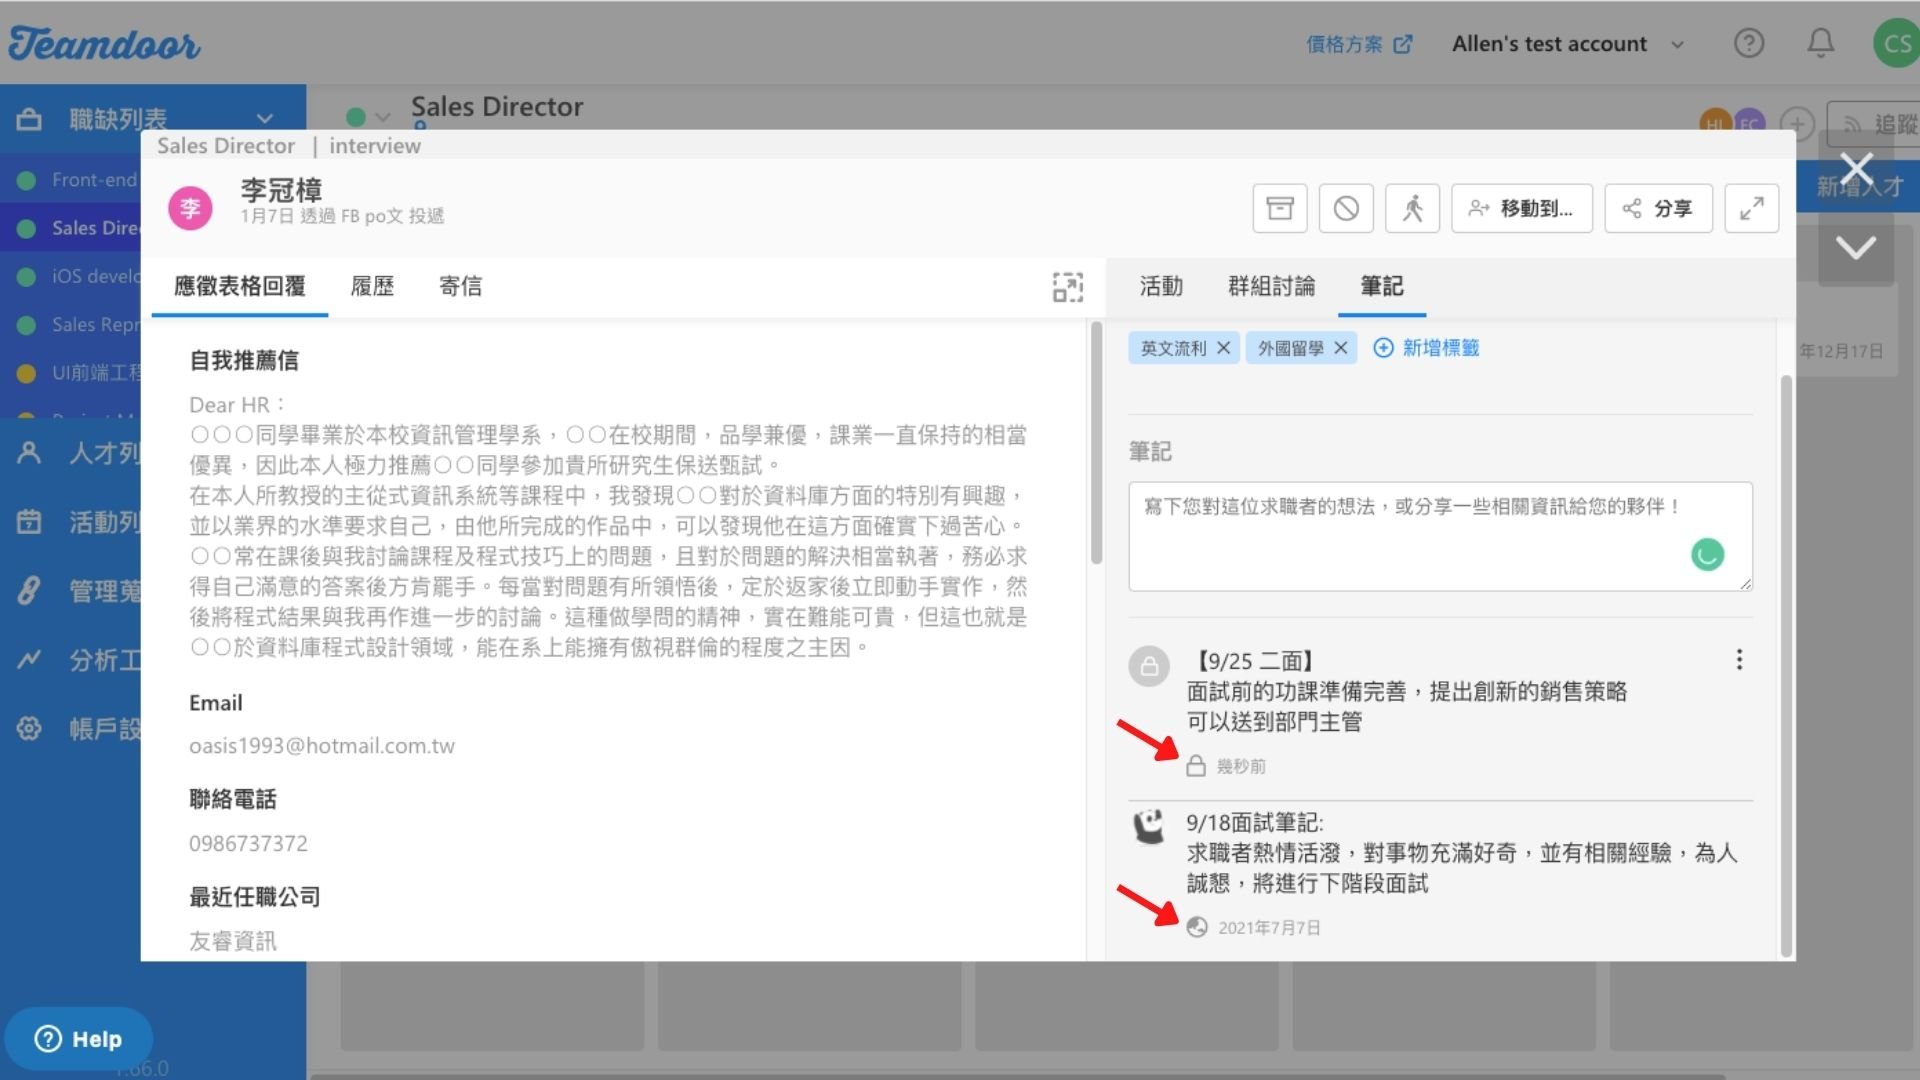Click the notes pane vertical scrollbar
Screen dimensions: 1920x1080
[1786, 666]
